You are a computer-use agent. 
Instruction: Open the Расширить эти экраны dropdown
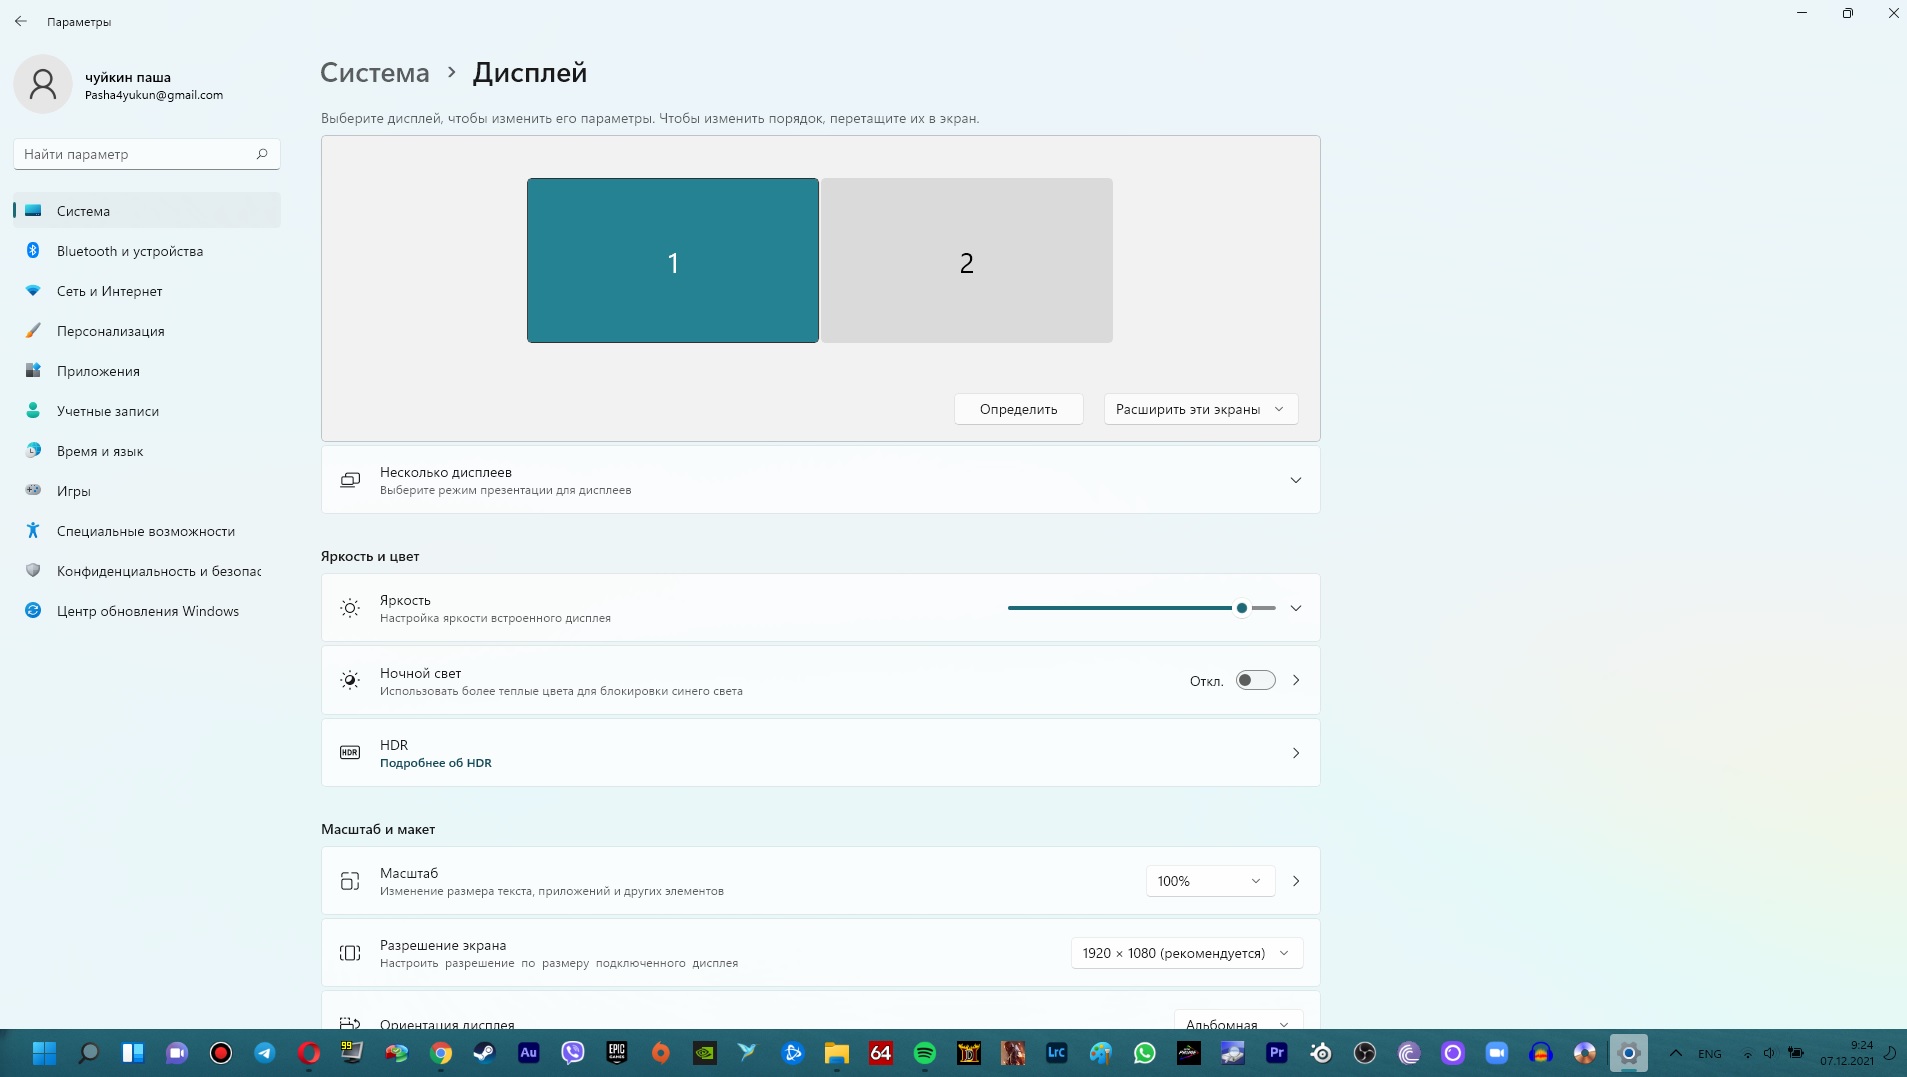(x=1199, y=409)
